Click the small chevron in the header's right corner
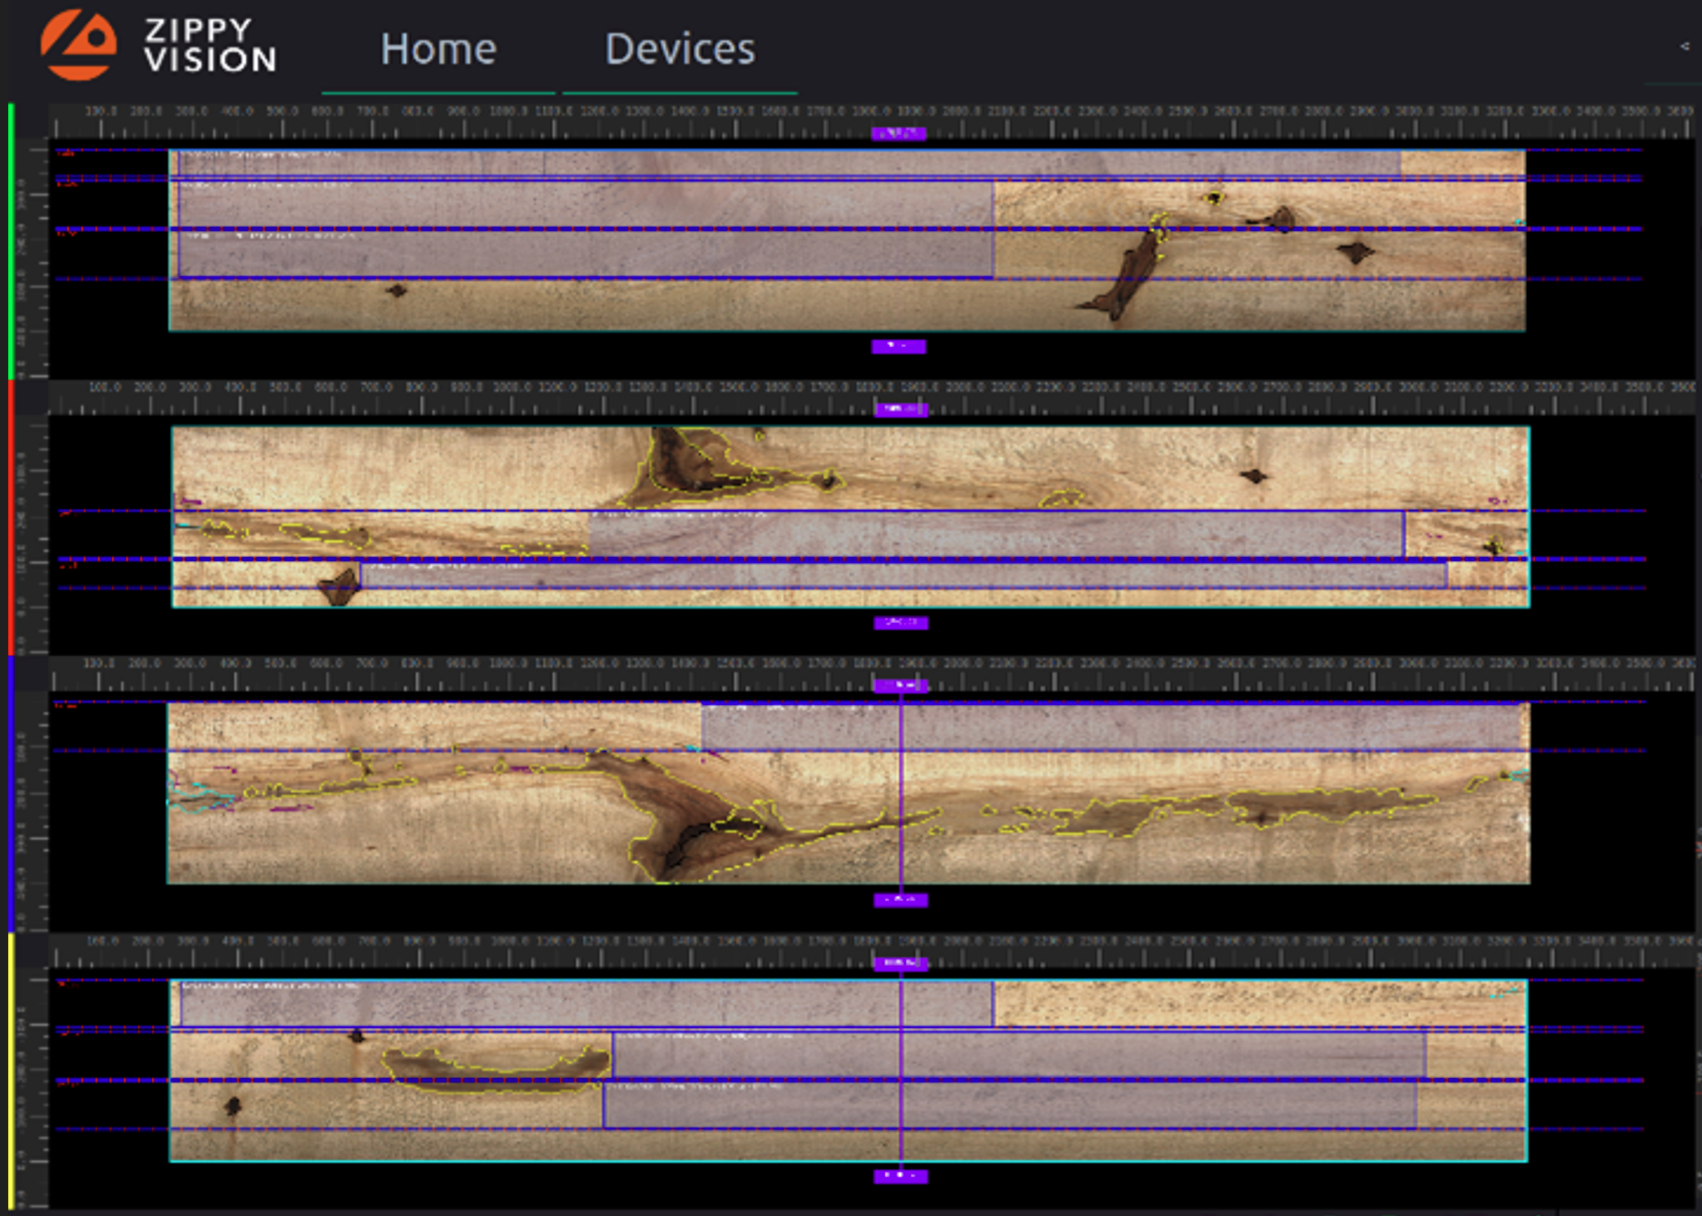Image resolution: width=1702 pixels, height=1216 pixels. (x=1685, y=46)
